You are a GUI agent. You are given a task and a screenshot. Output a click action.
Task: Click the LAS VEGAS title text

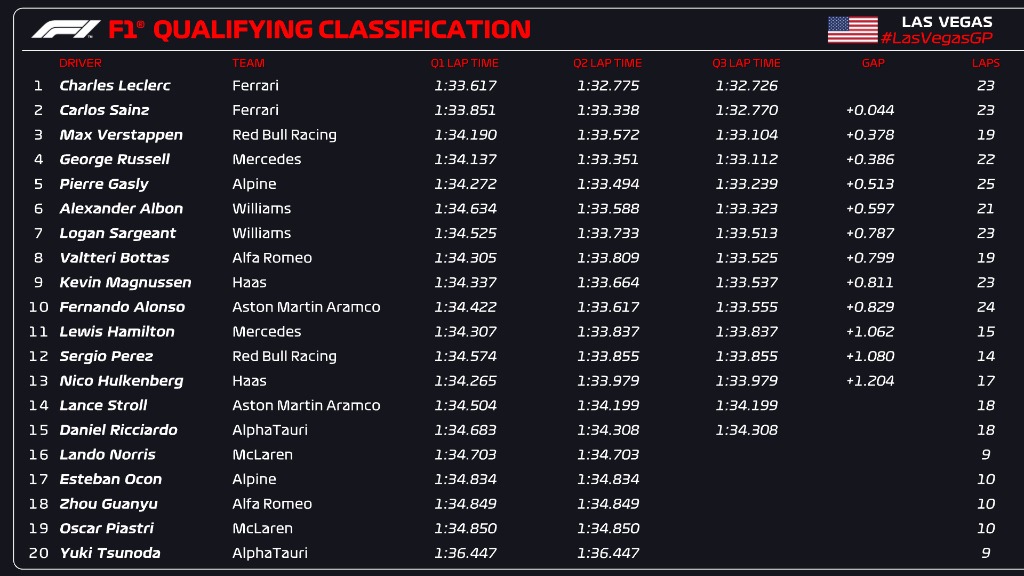[946, 21]
